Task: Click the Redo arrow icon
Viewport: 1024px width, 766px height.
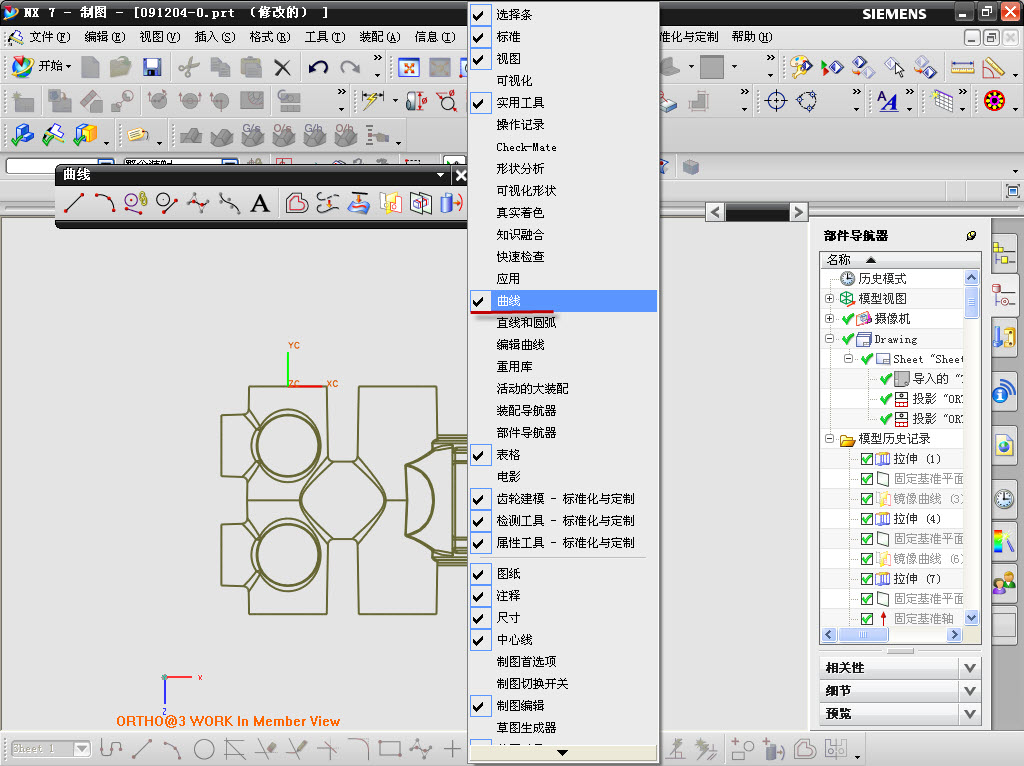Action: coord(350,67)
